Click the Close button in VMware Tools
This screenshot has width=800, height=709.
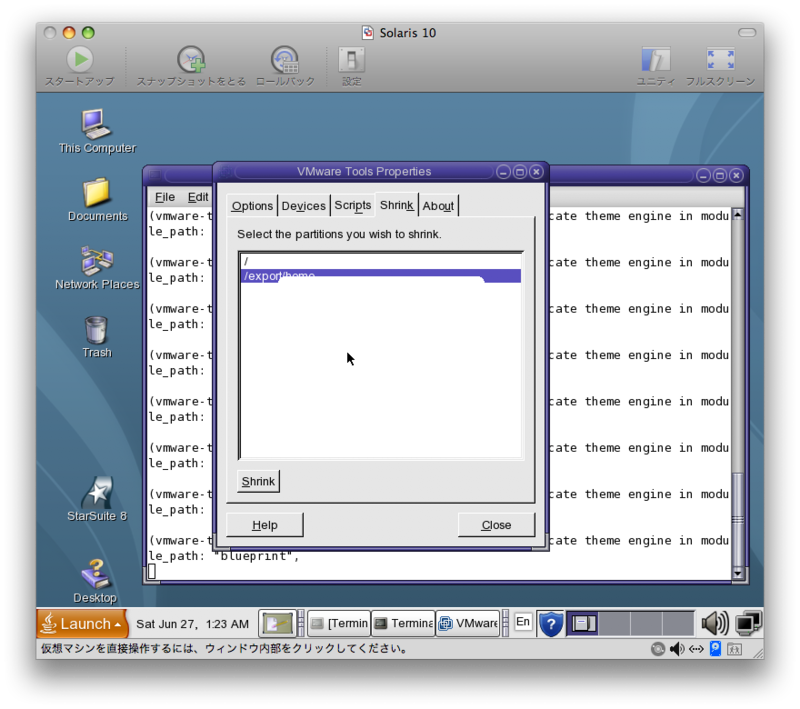[x=496, y=525]
